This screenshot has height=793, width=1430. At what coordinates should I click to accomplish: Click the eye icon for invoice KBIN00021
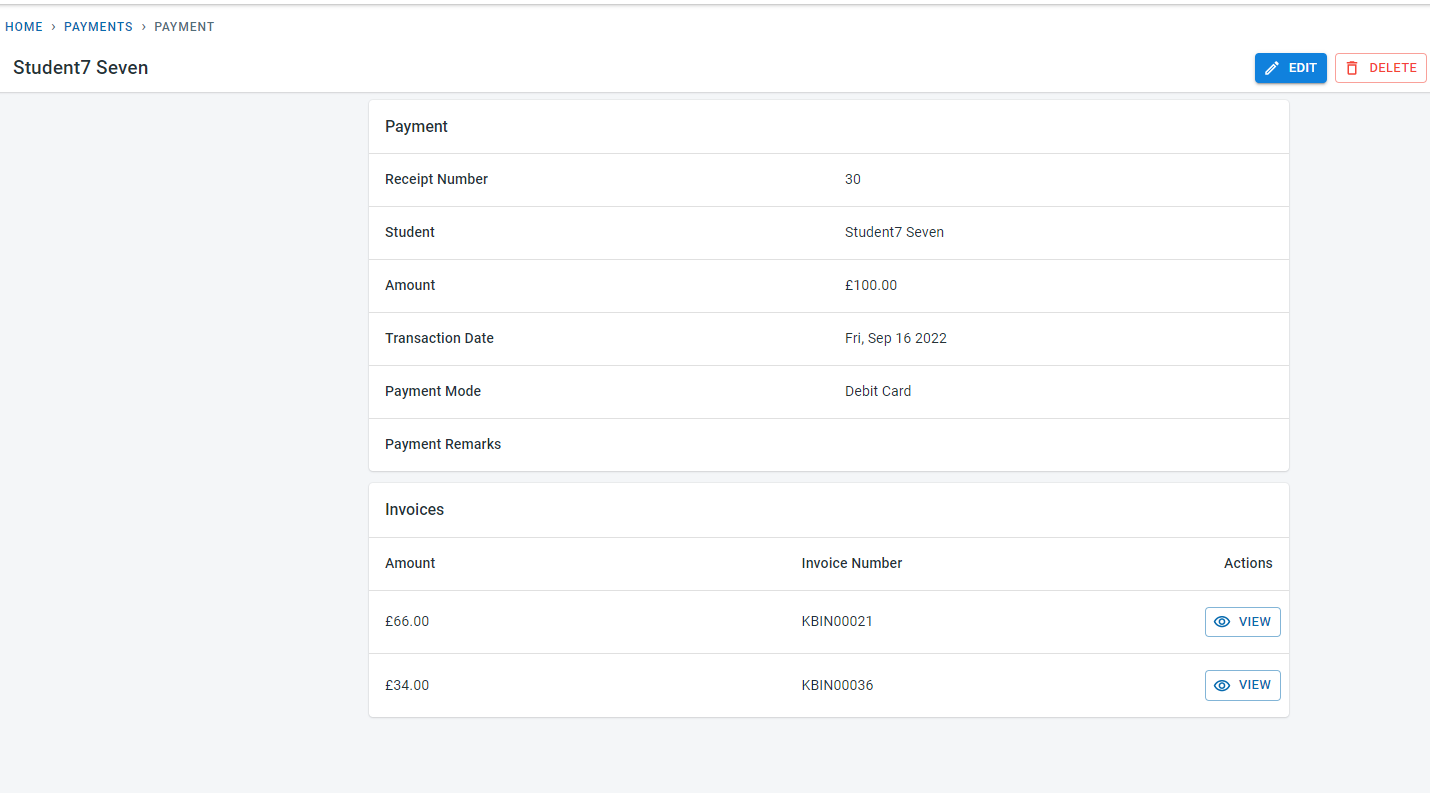[1222, 622]
